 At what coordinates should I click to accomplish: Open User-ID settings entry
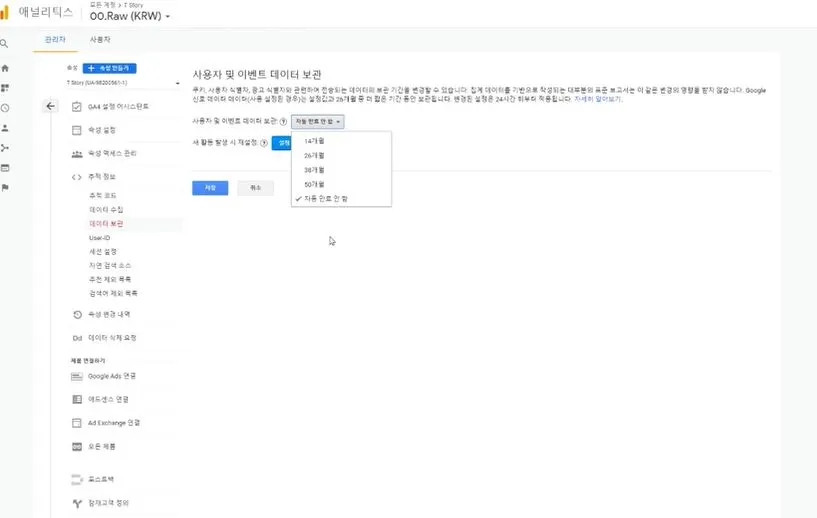100,238
